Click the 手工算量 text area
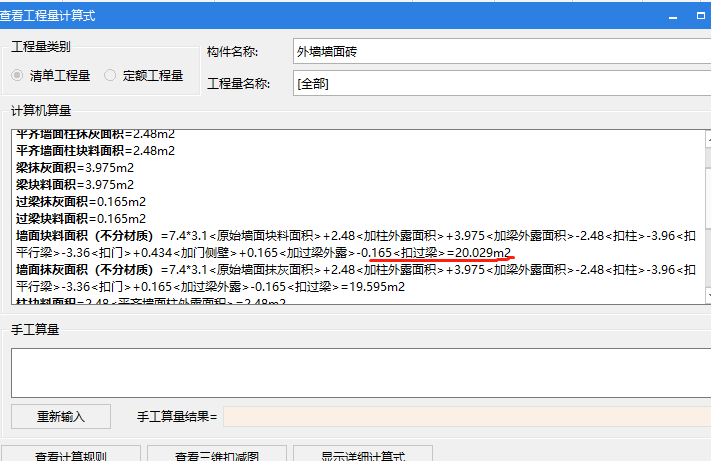 [361, 373]
